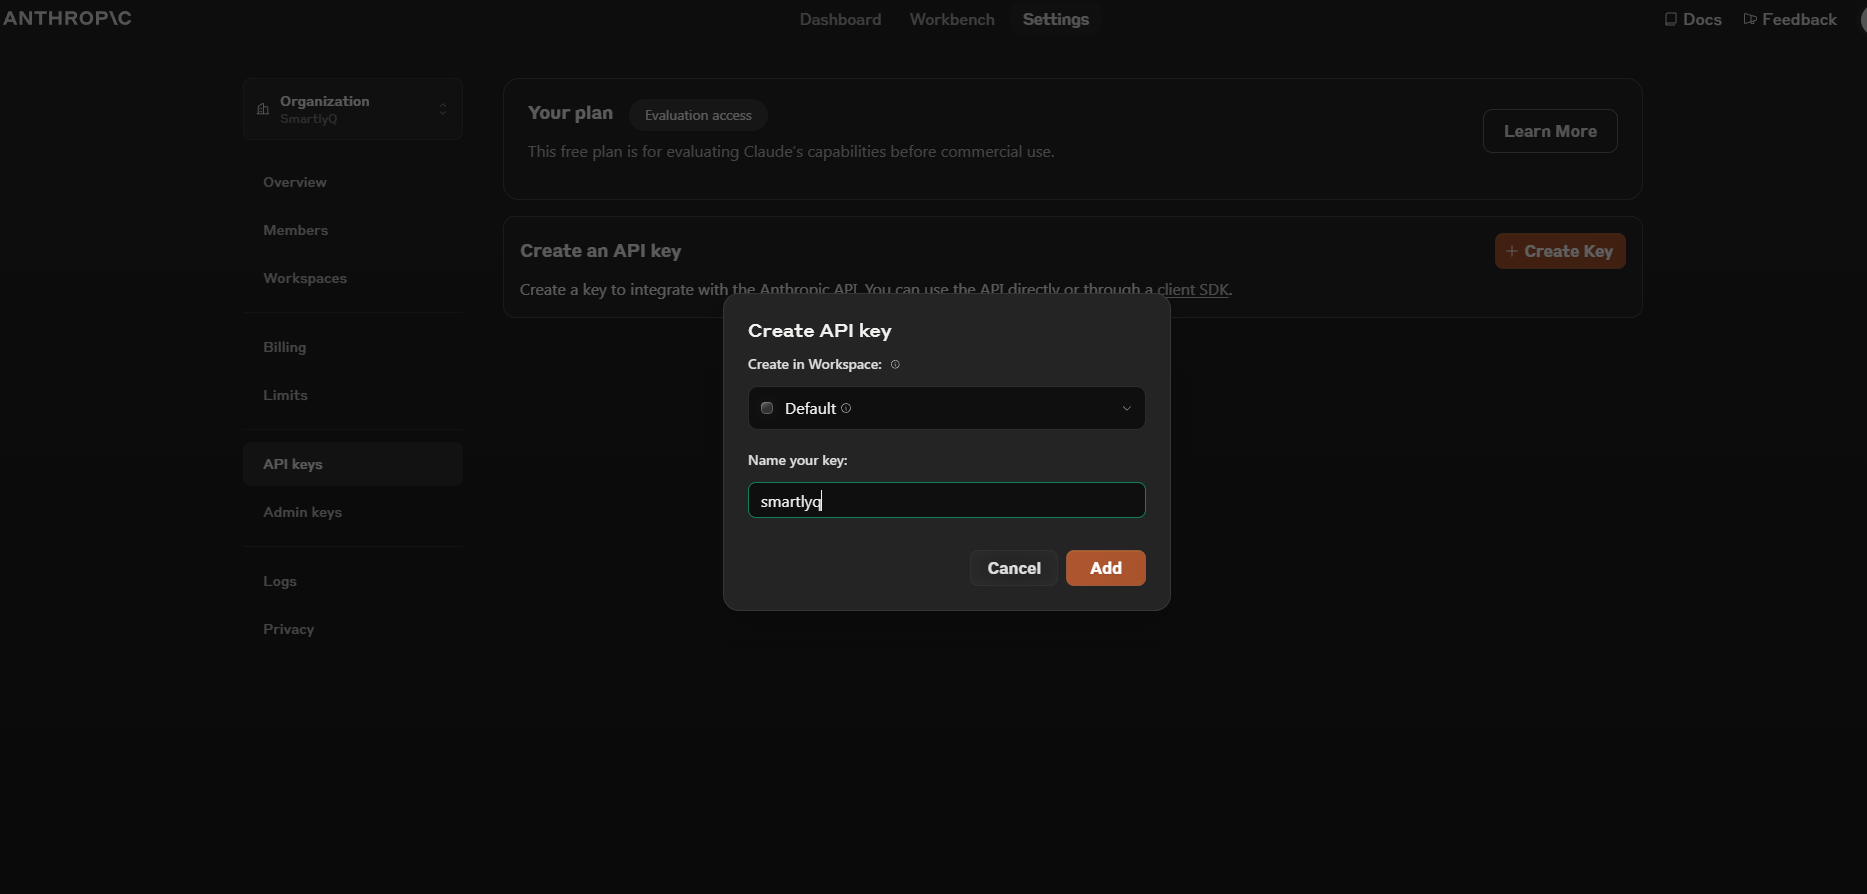Click the info icon next to Default
1867x894 pixels.
tap(846, 408)
